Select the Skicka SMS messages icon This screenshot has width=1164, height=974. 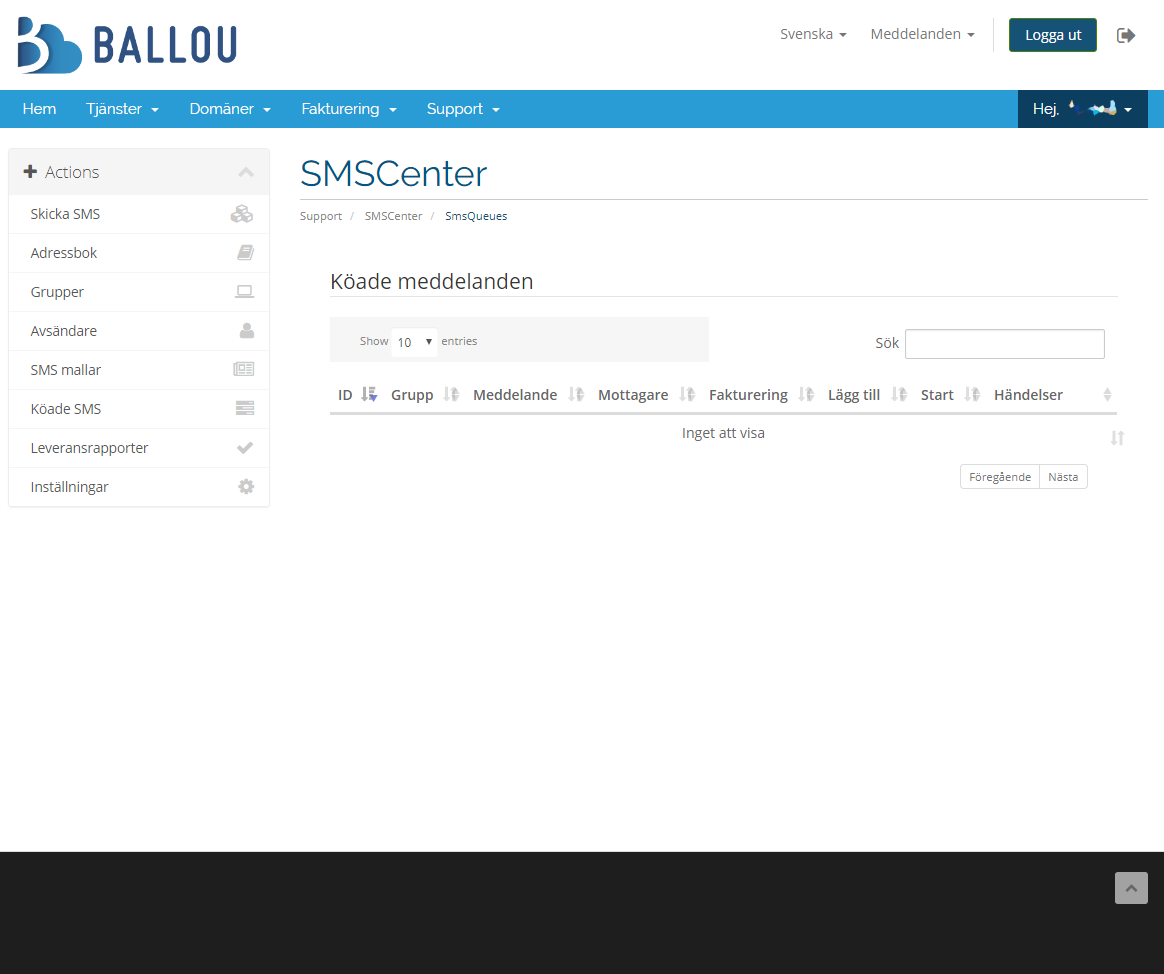coord(242,213)
